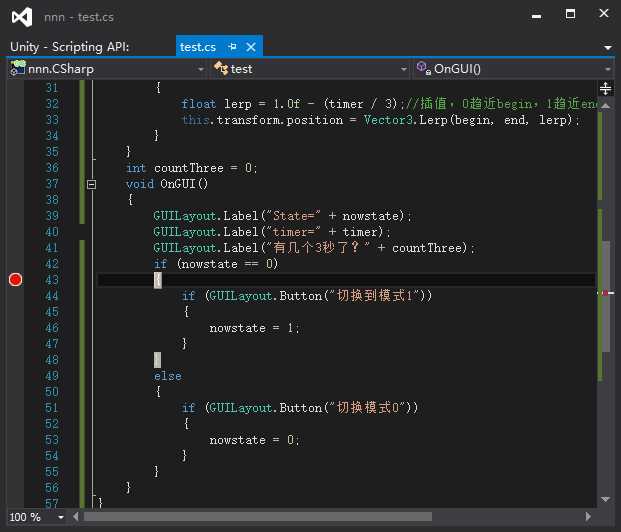Click GUILayout.Label("State=" line
This screenshot has width=621, height=532.
[282, 216]
